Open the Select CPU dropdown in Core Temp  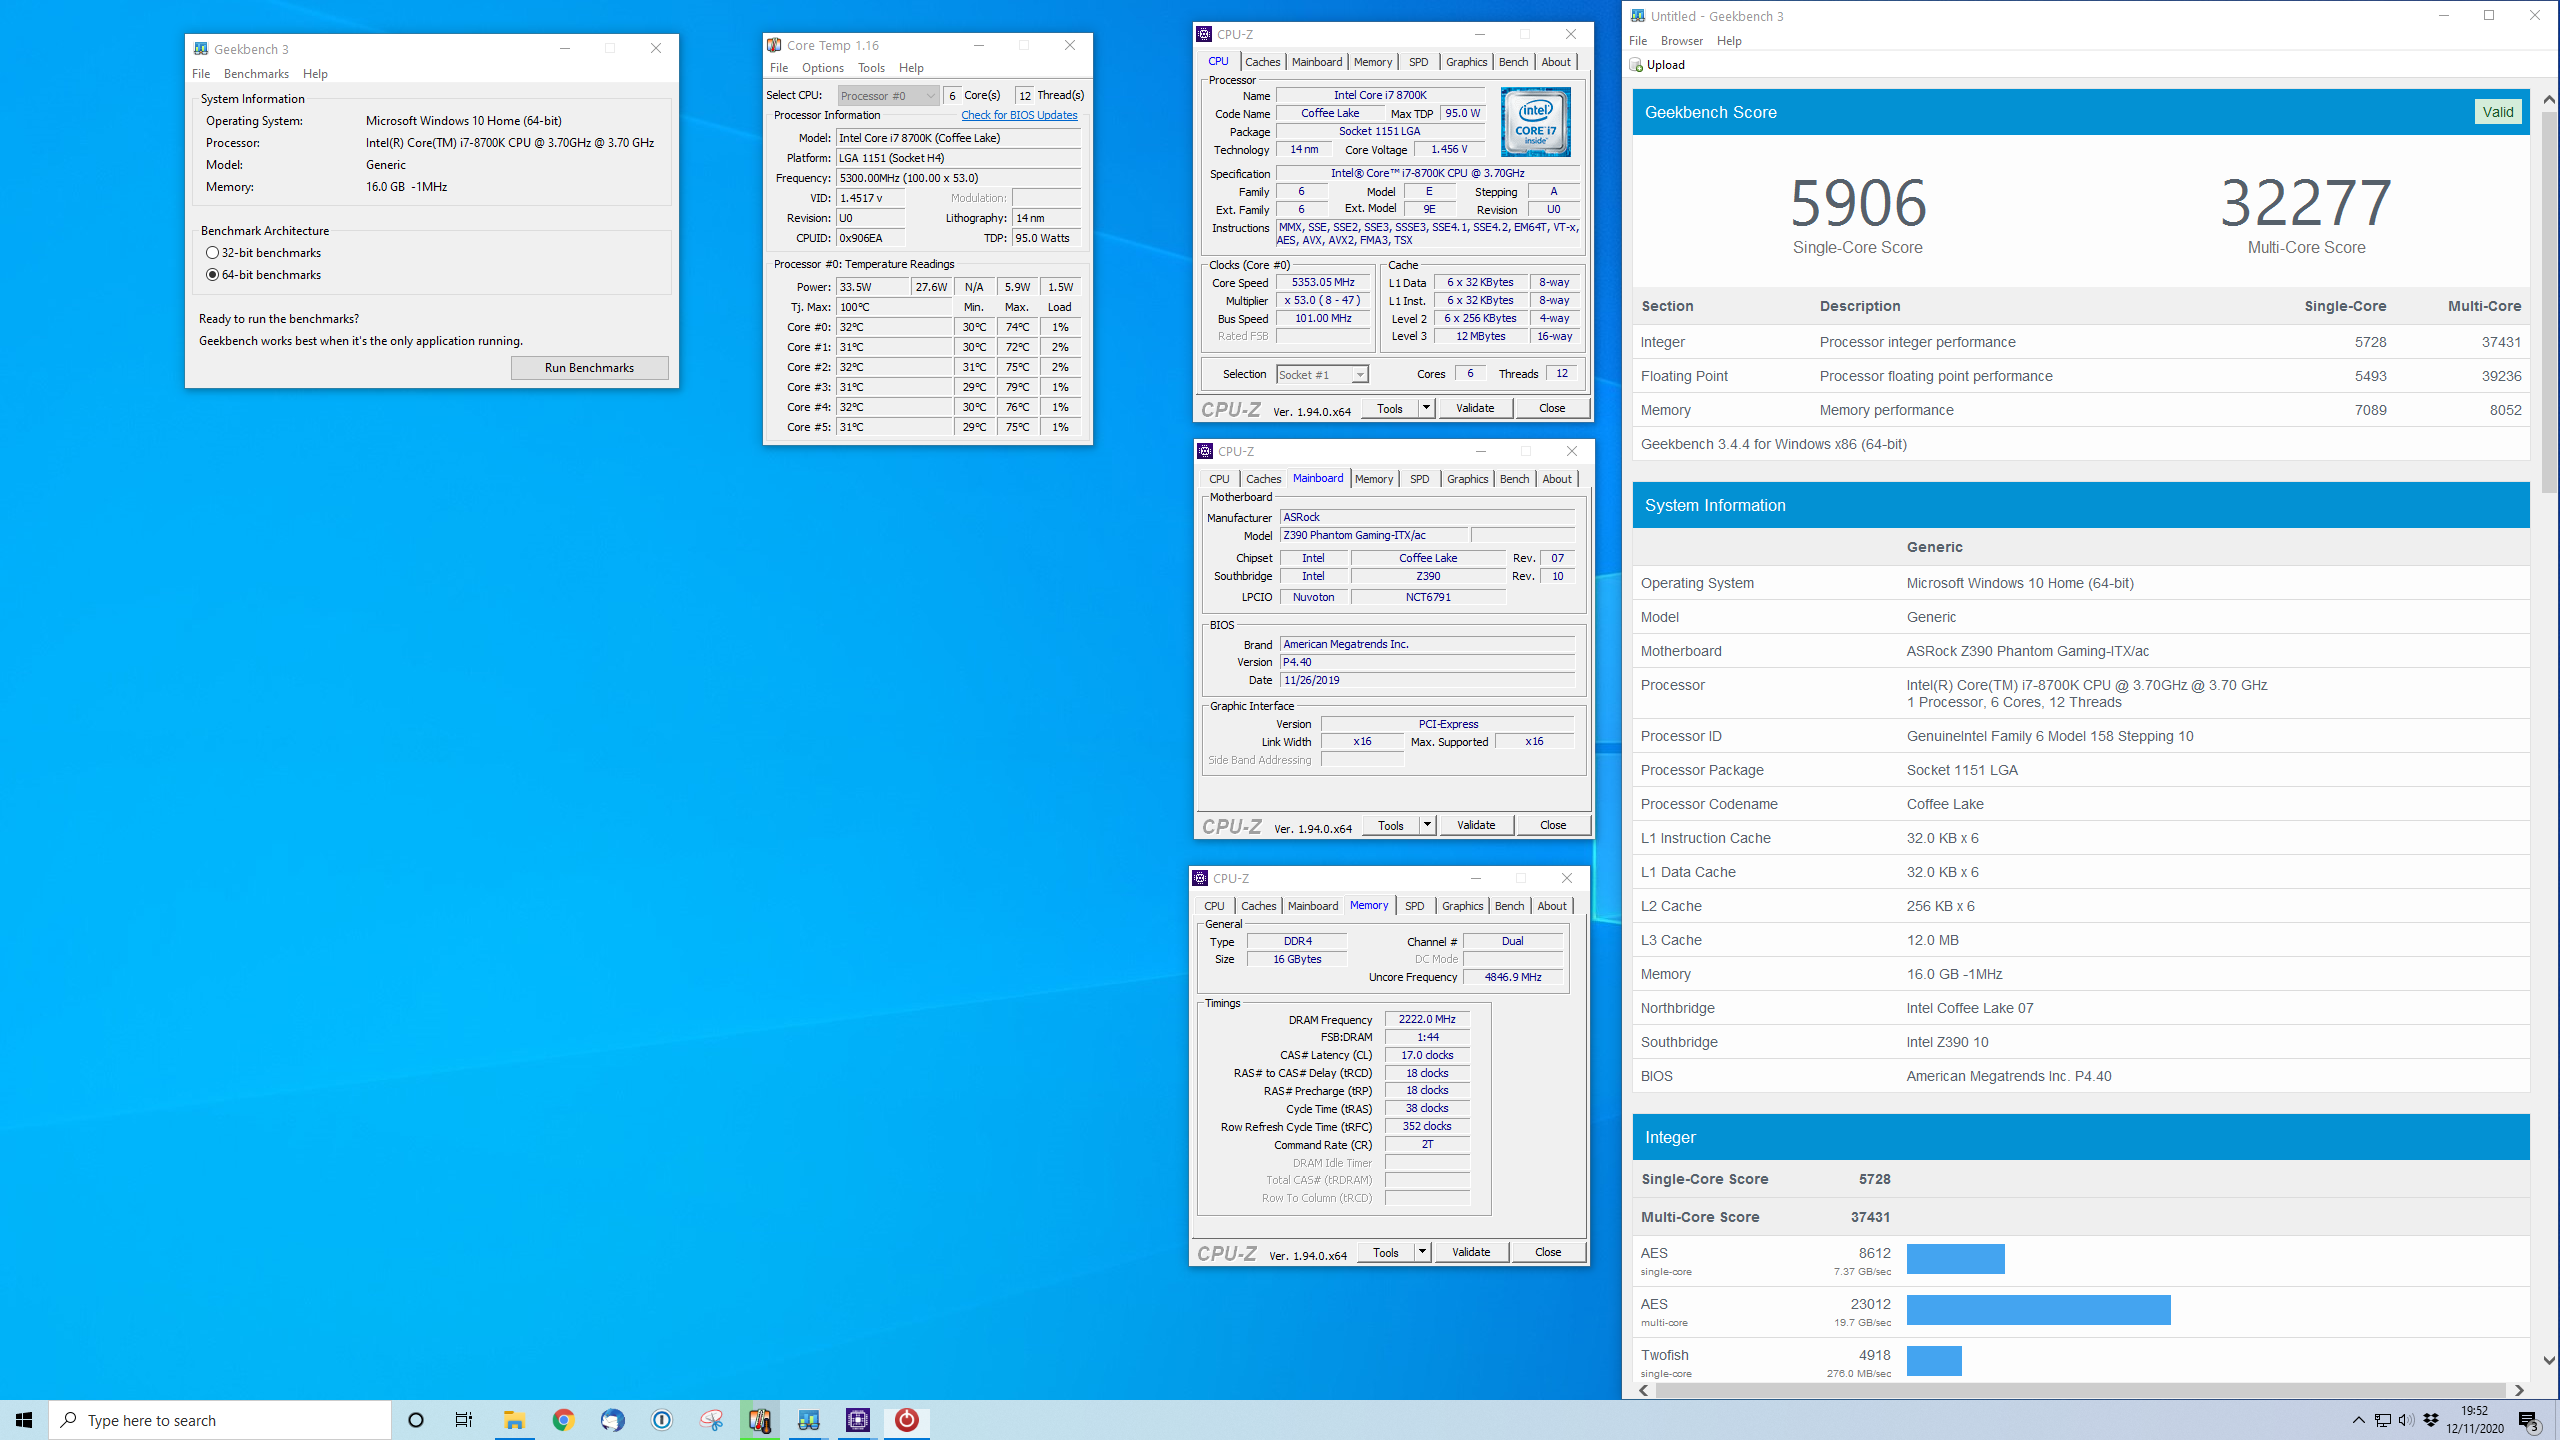click(x=888, y=96)
